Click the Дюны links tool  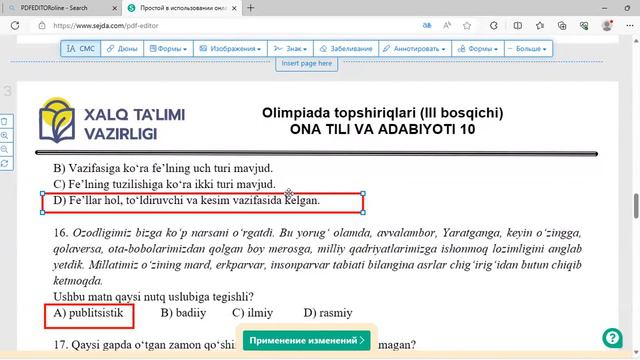(x=122, y=49)
